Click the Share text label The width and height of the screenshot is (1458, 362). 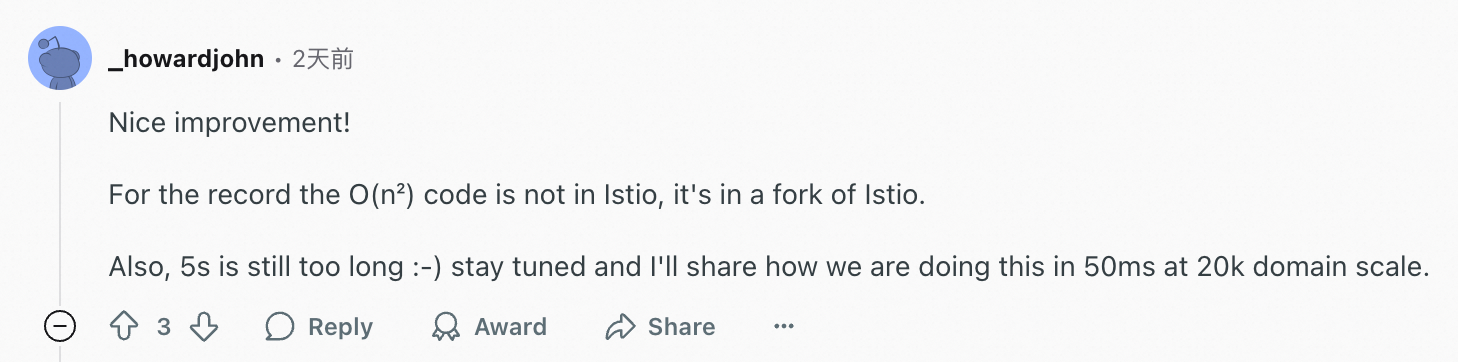[682, 327]
